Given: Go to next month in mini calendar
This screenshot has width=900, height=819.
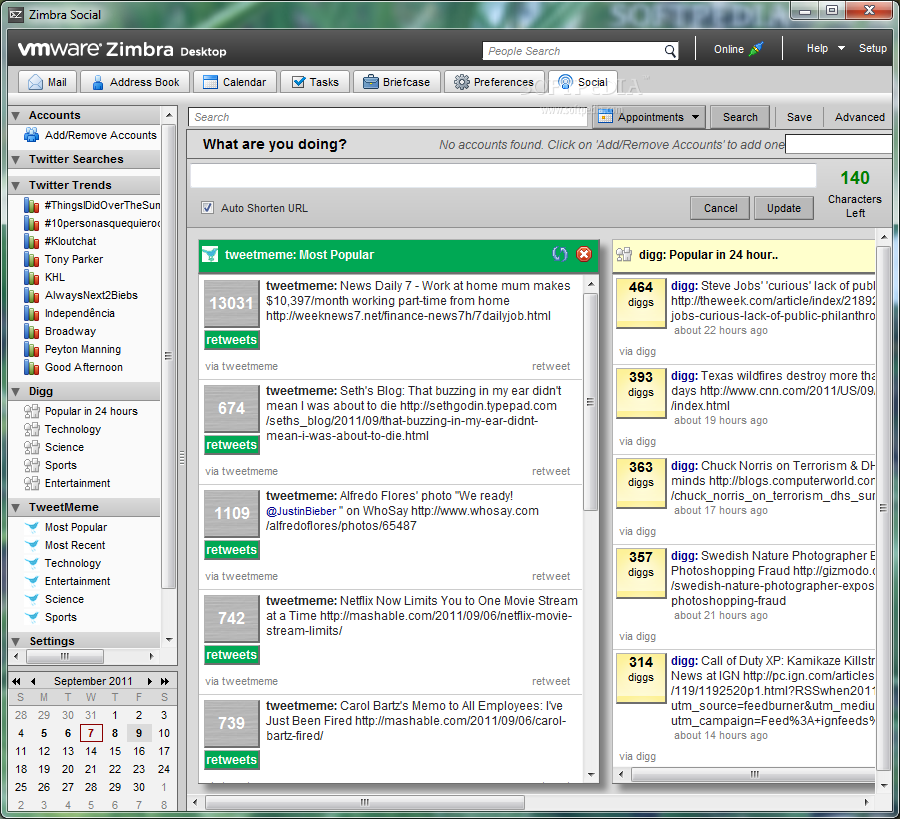Looking at the screenshot, I should pyautogui.click(x=149, y=681).
